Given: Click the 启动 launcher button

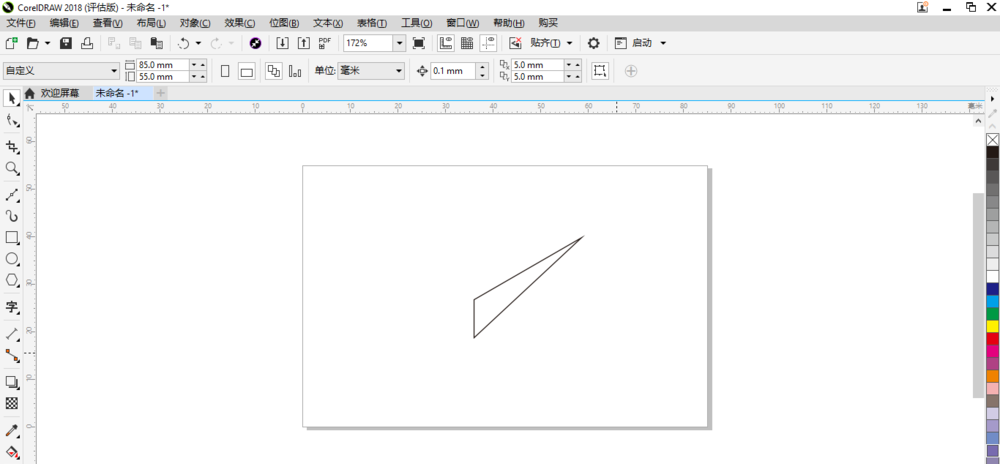Looking at the screenshot, I should pos(641,43).
